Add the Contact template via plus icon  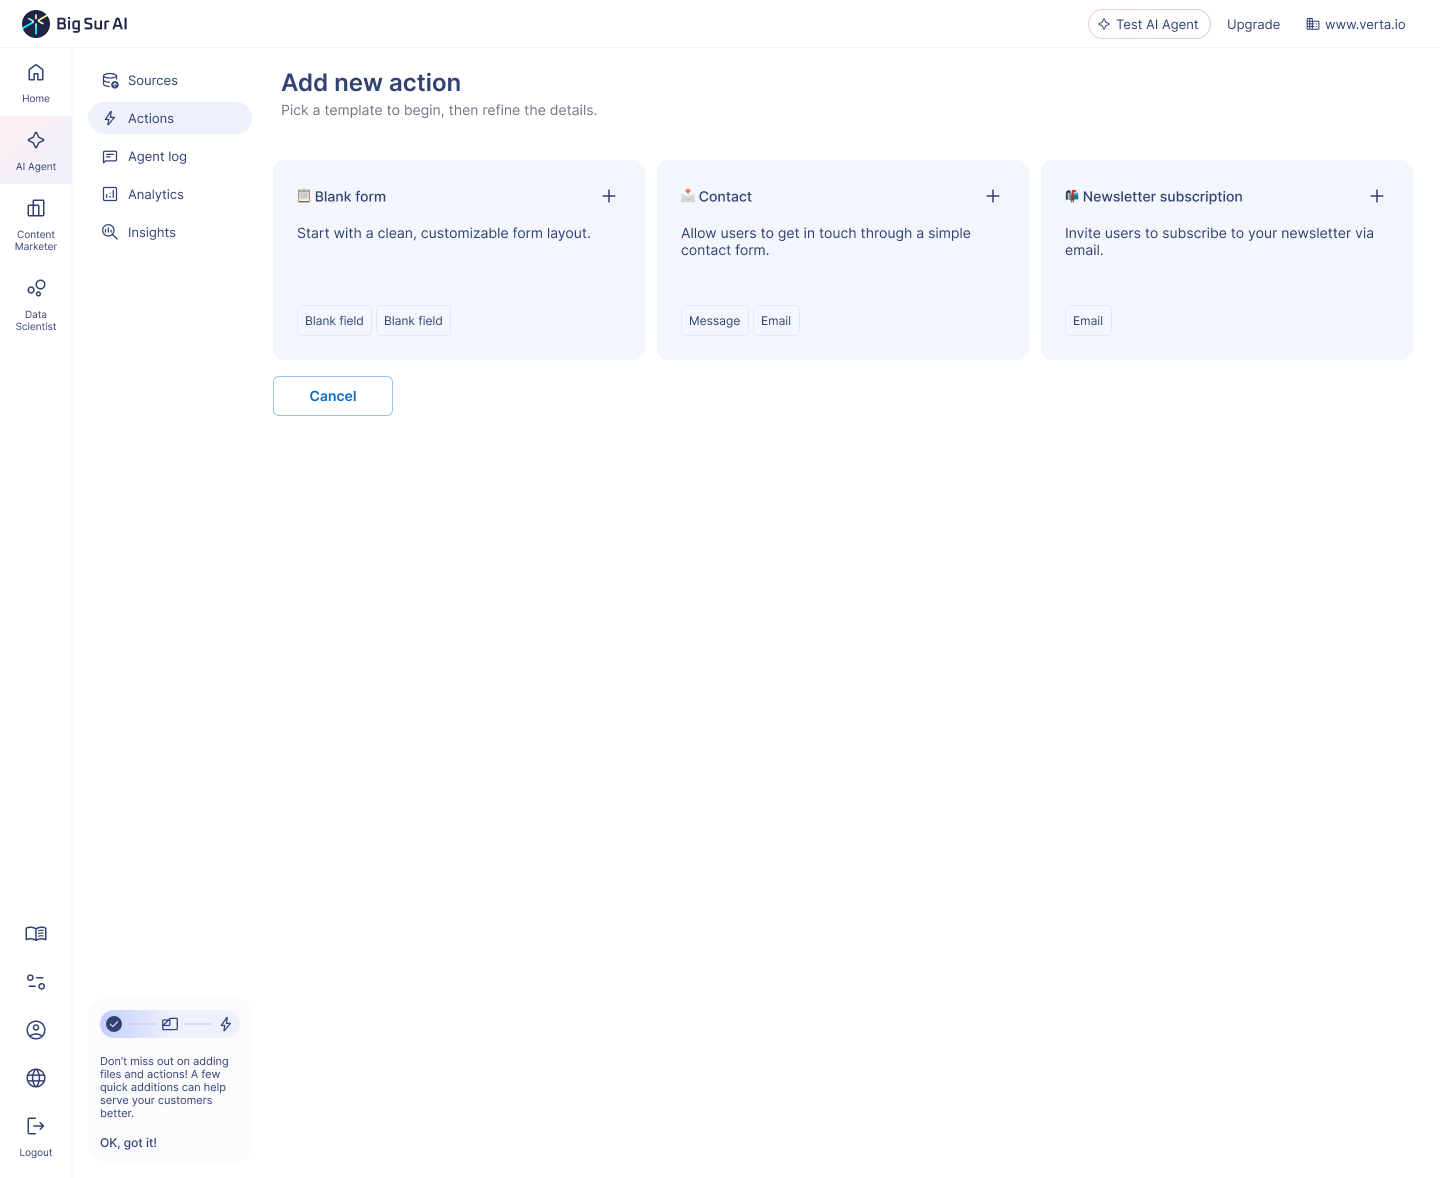993,196
